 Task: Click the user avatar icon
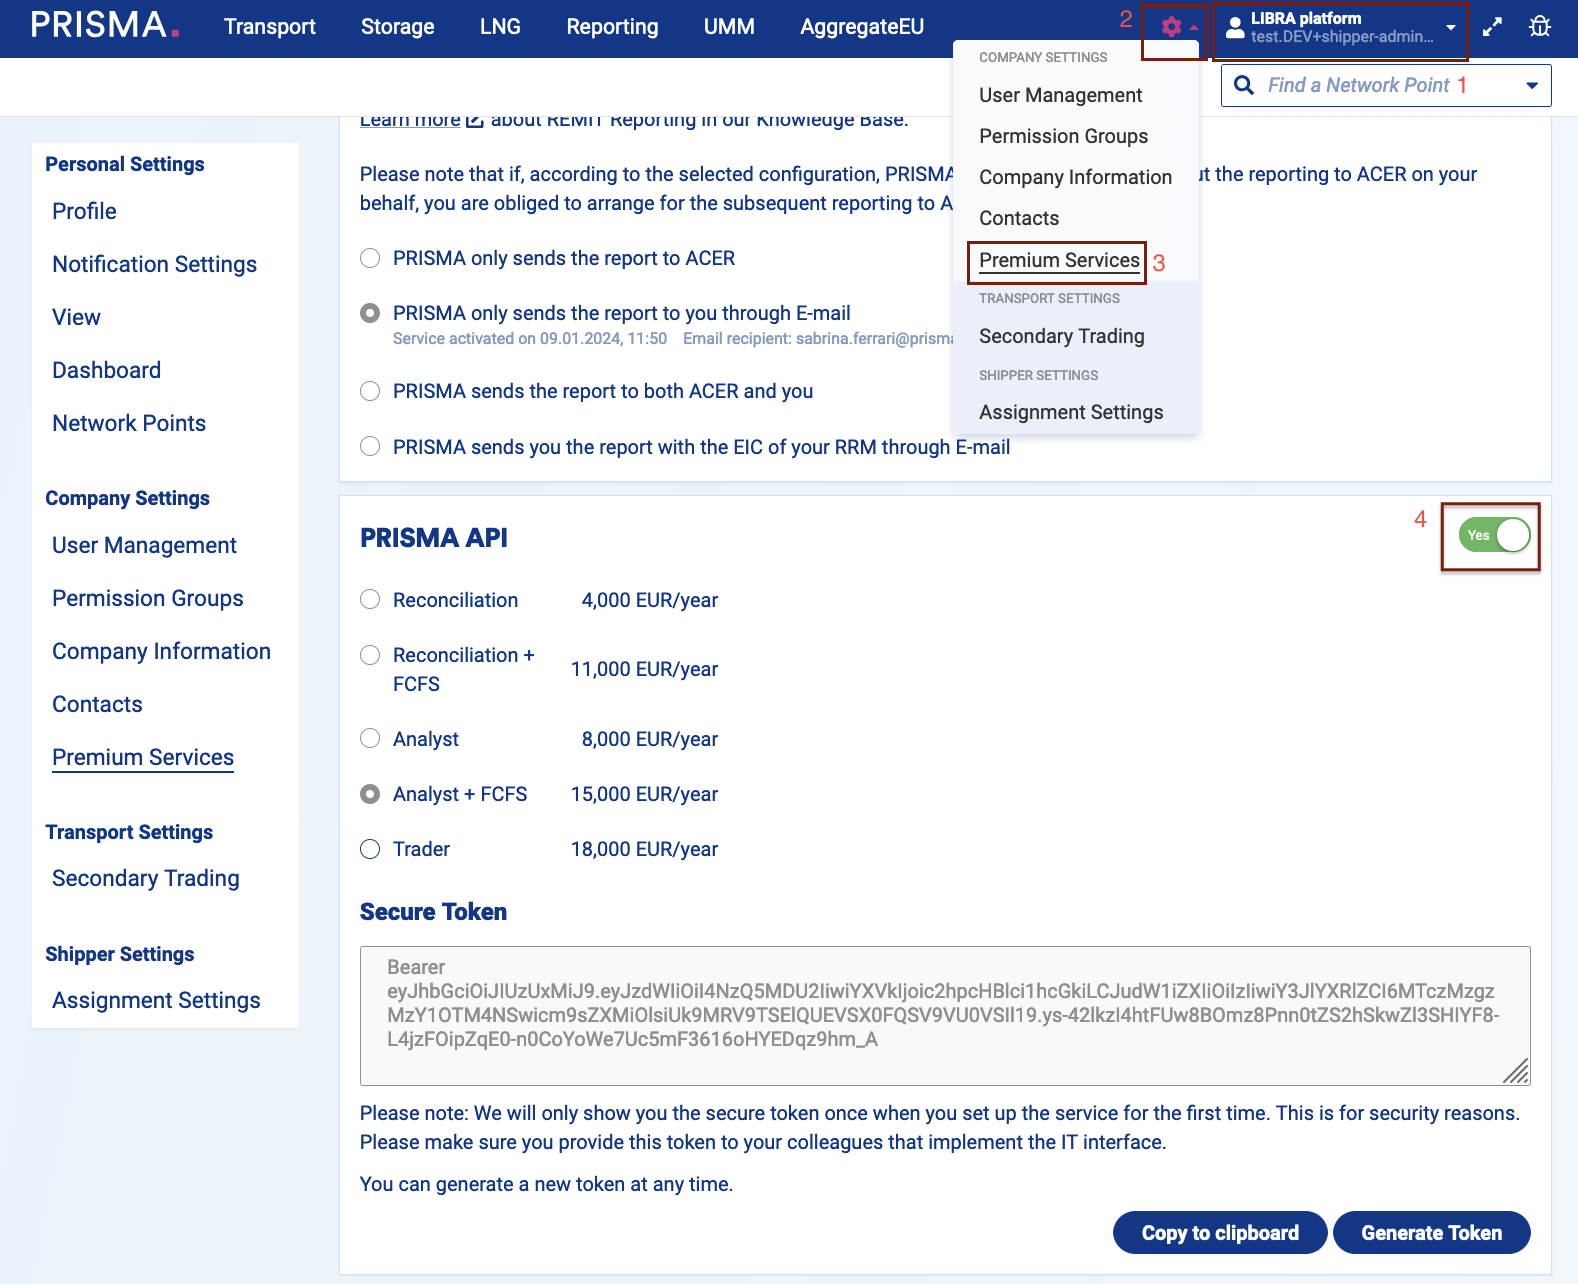[x=1235, y=27]
